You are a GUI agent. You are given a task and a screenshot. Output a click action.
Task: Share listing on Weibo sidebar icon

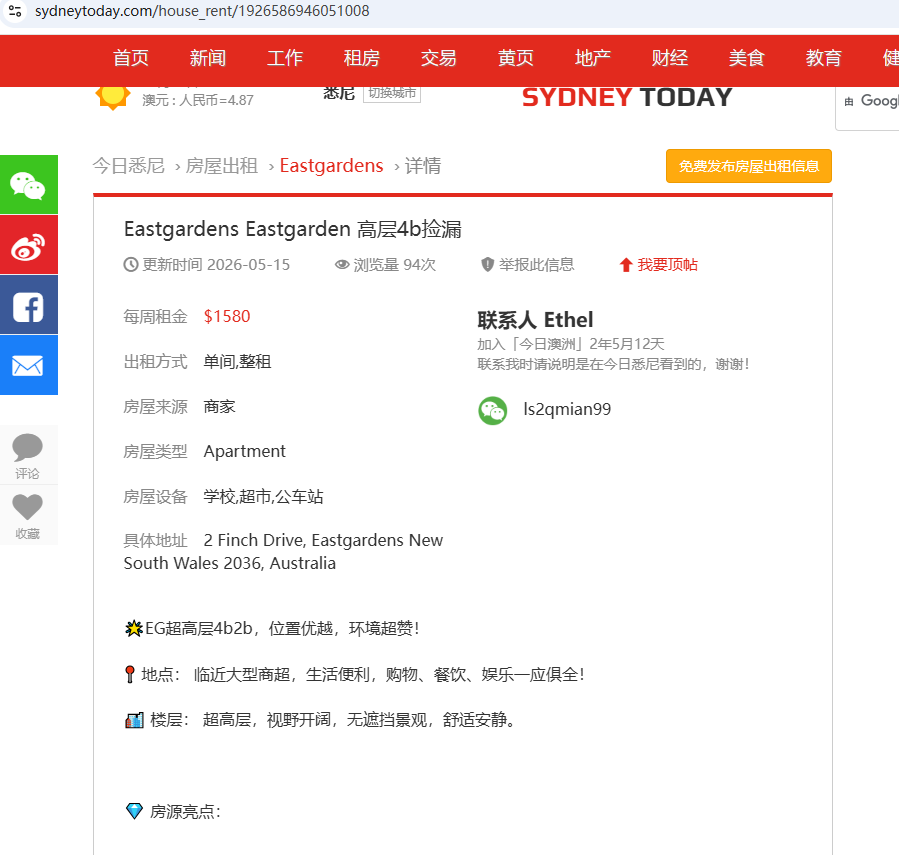click(x=29, y=245)
